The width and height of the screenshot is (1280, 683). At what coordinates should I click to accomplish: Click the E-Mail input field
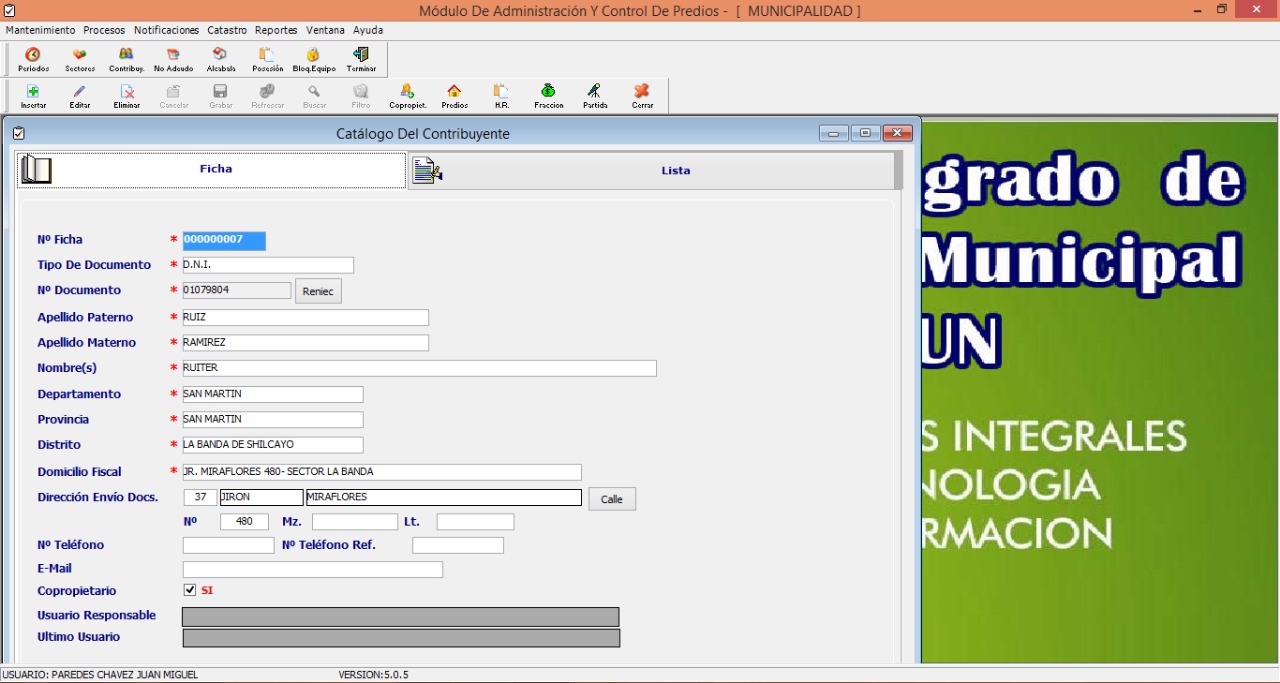pos(312,569)
